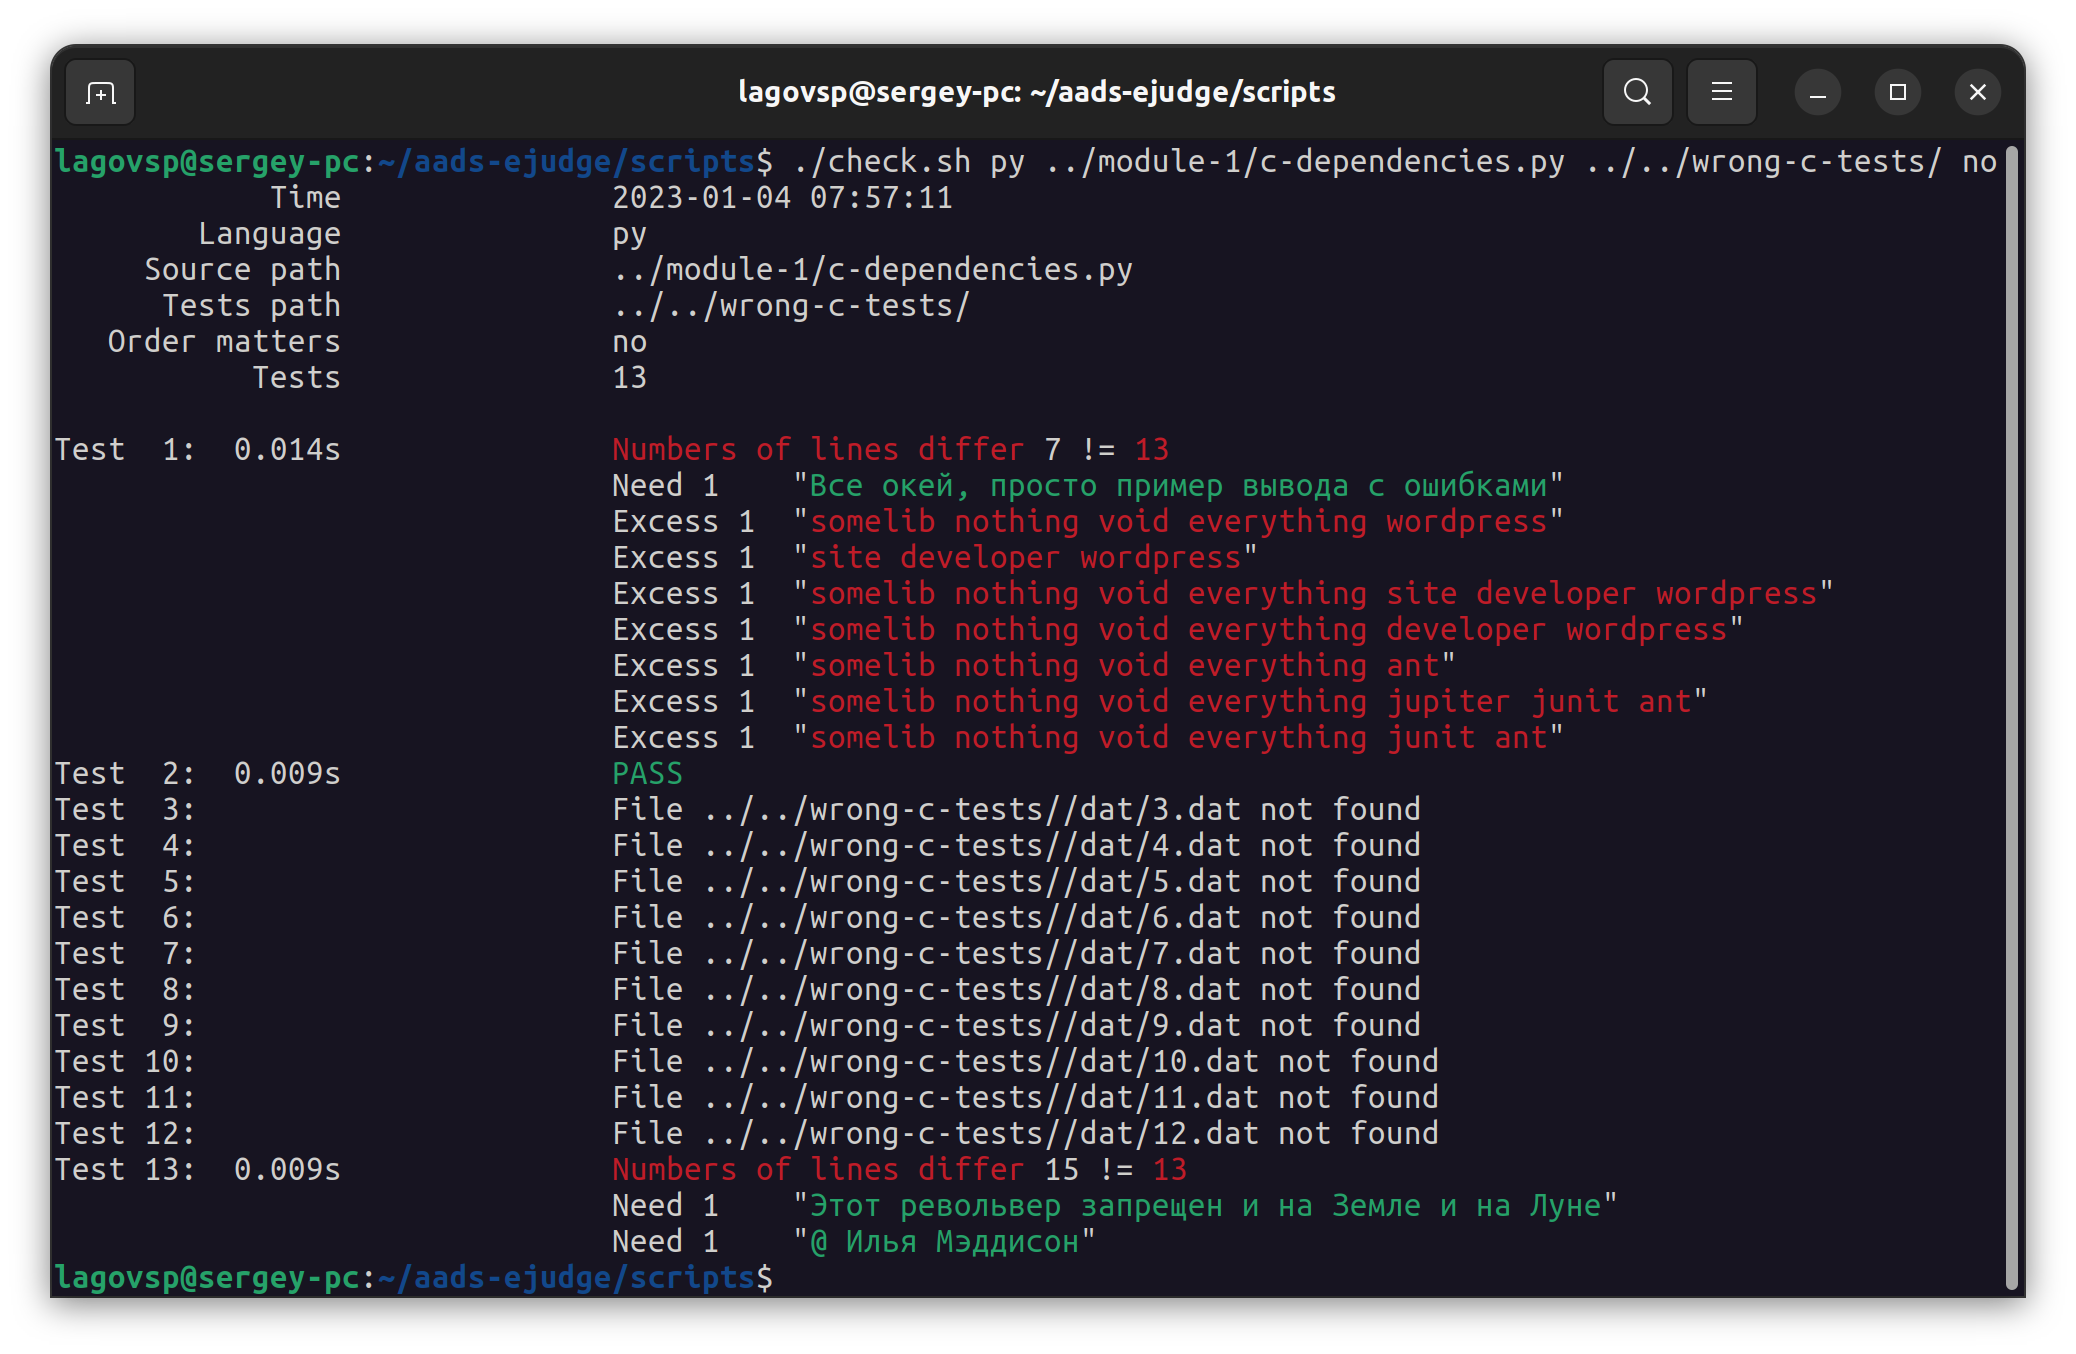Viewport: 2076px width, 1354px height.
Task: Minimize the terminal window
Action: [x=1817, y=93]
